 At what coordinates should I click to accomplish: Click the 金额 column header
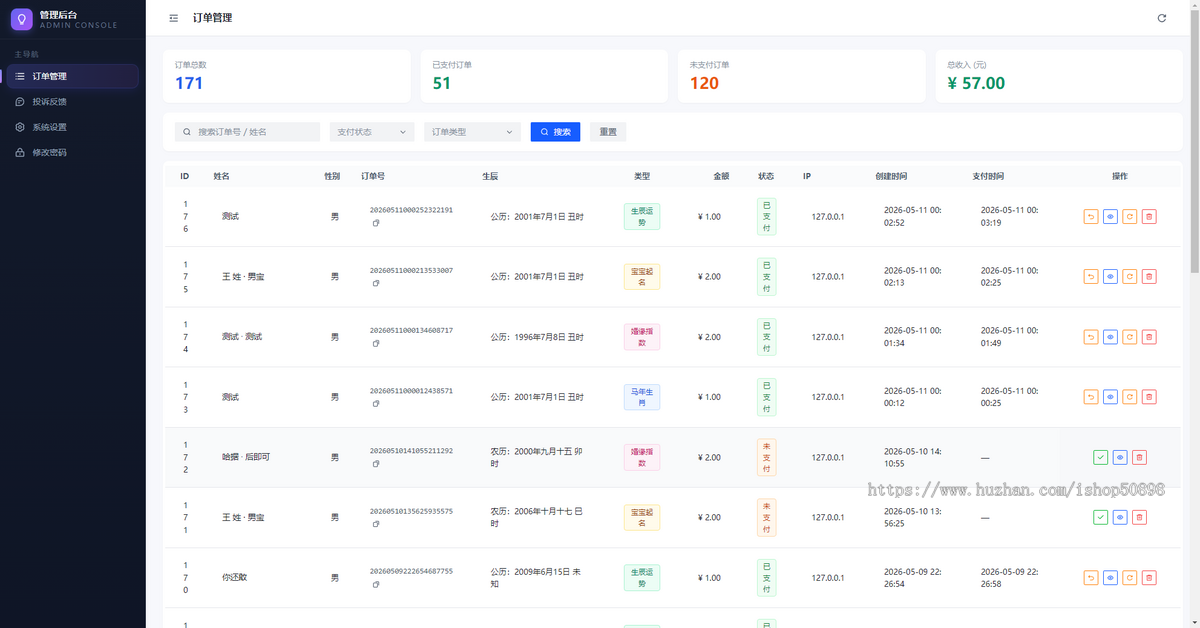click(721, 176)
